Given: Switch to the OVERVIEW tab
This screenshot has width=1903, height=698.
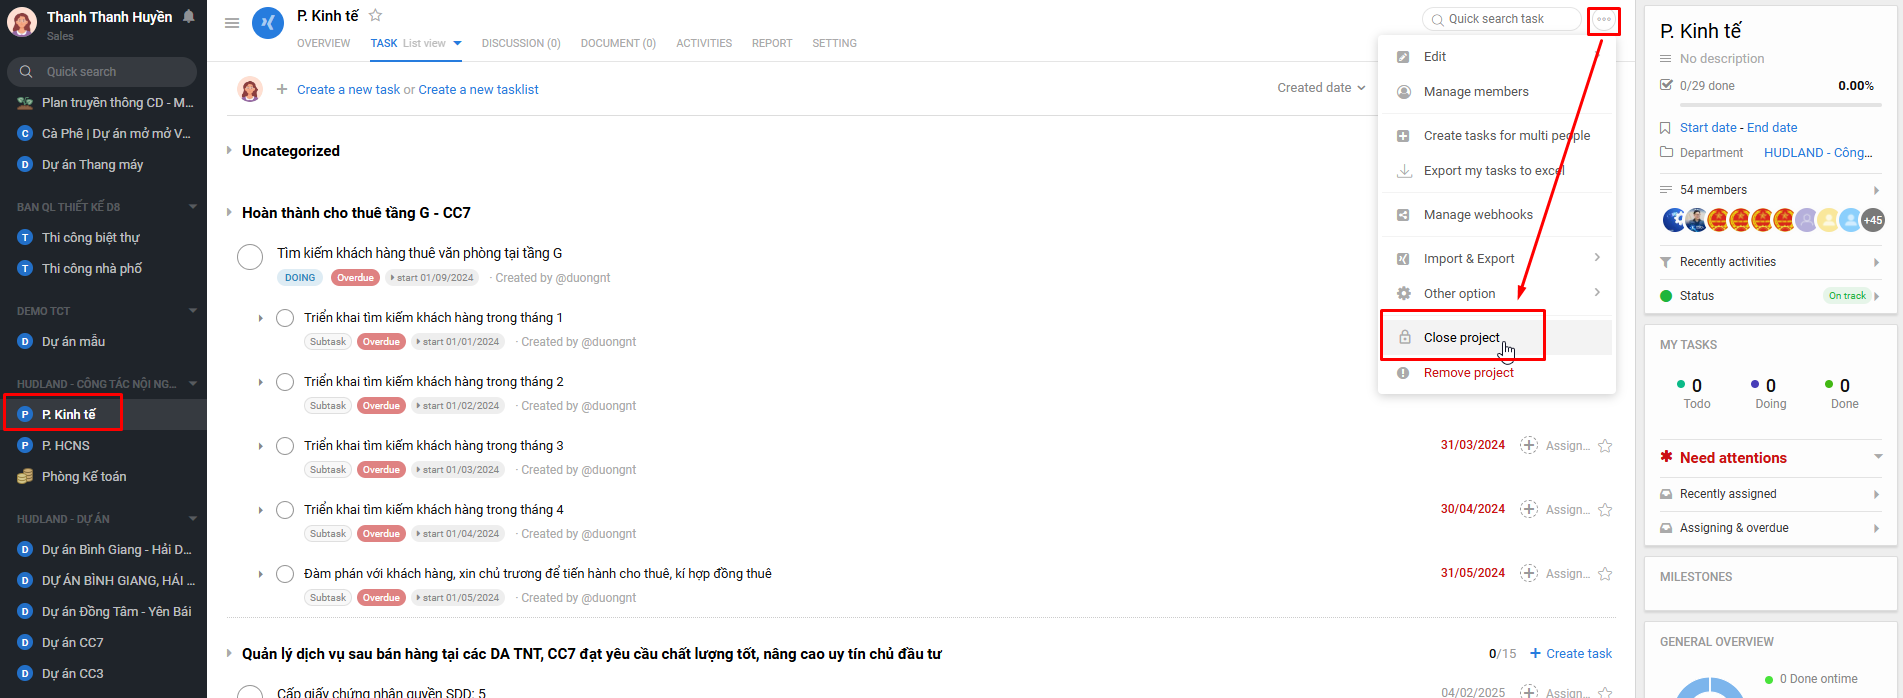Looking at the screenshot, I should point(324,43).
